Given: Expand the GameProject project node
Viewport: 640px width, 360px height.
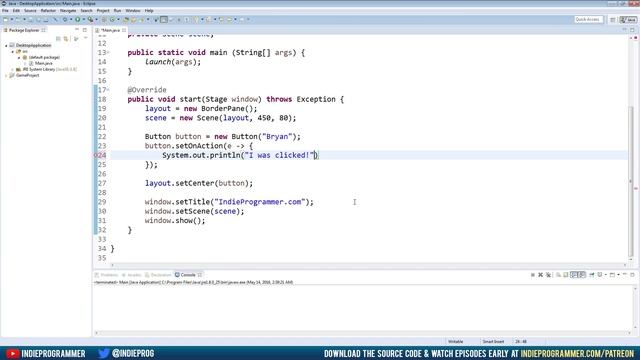Looking at the screenshot, I should coord(6,76).
